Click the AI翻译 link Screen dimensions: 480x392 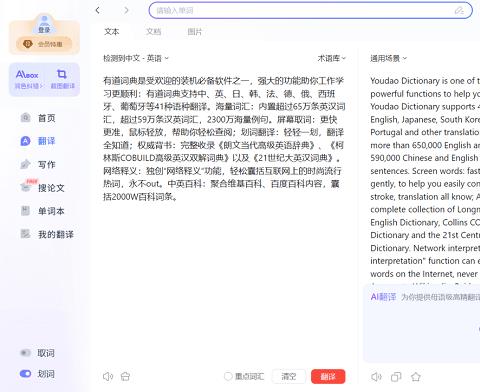click(383, 297)
